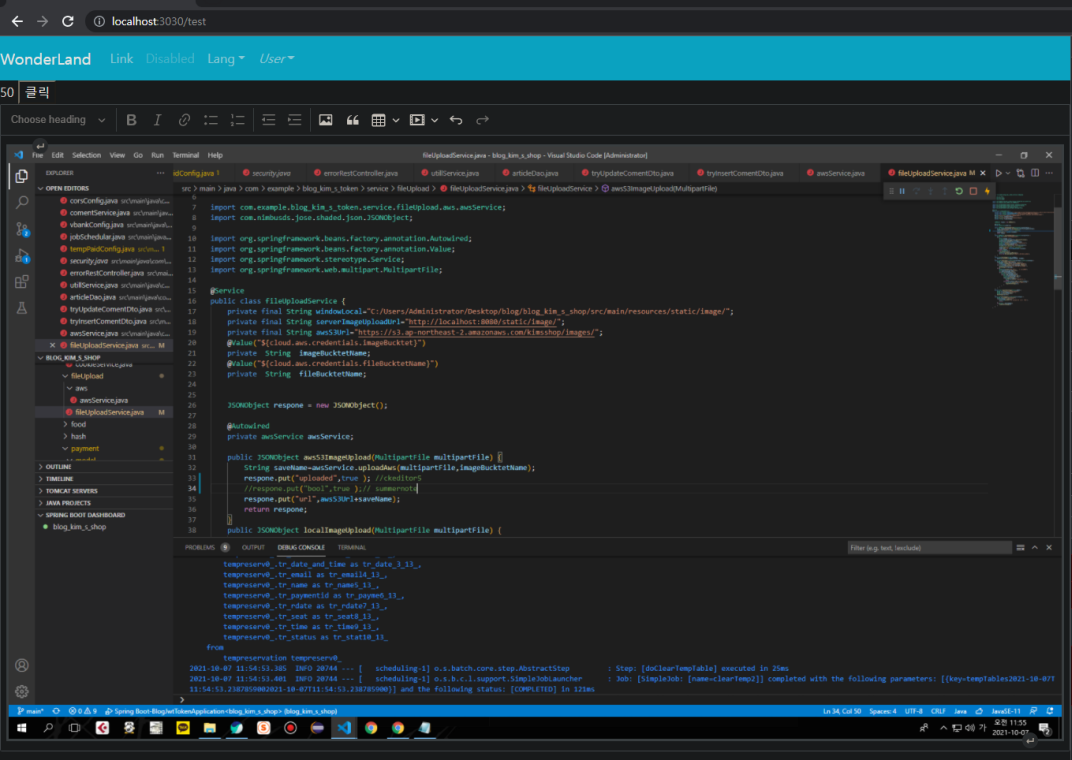Click the VS Code icon in Windows taskbar
This screenshot has height=760, width=1072.
[344, 729]
